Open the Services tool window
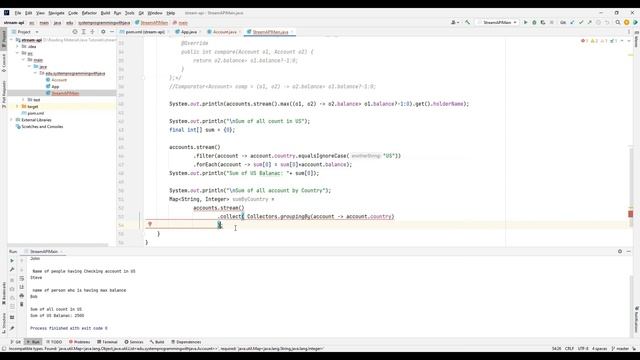Image resolution: width=640 pixels, height=360 pixels. tap(134, 342)
